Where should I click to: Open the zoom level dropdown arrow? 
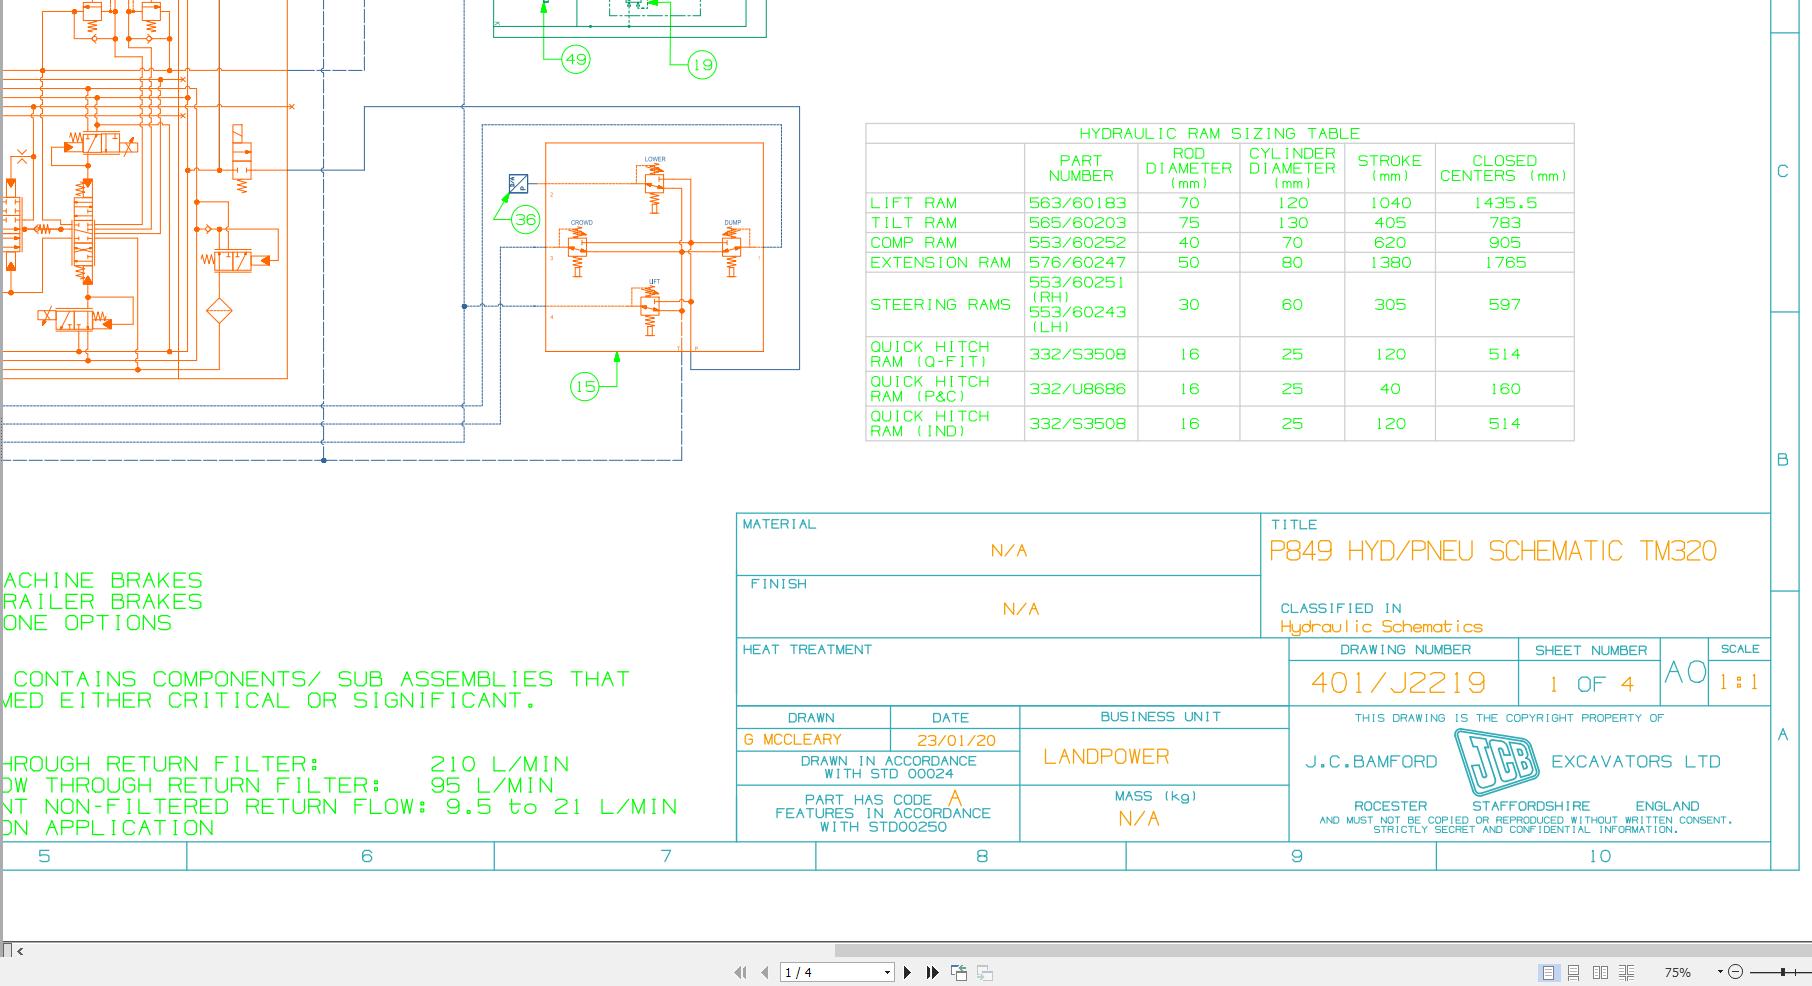coord(1720,972)
